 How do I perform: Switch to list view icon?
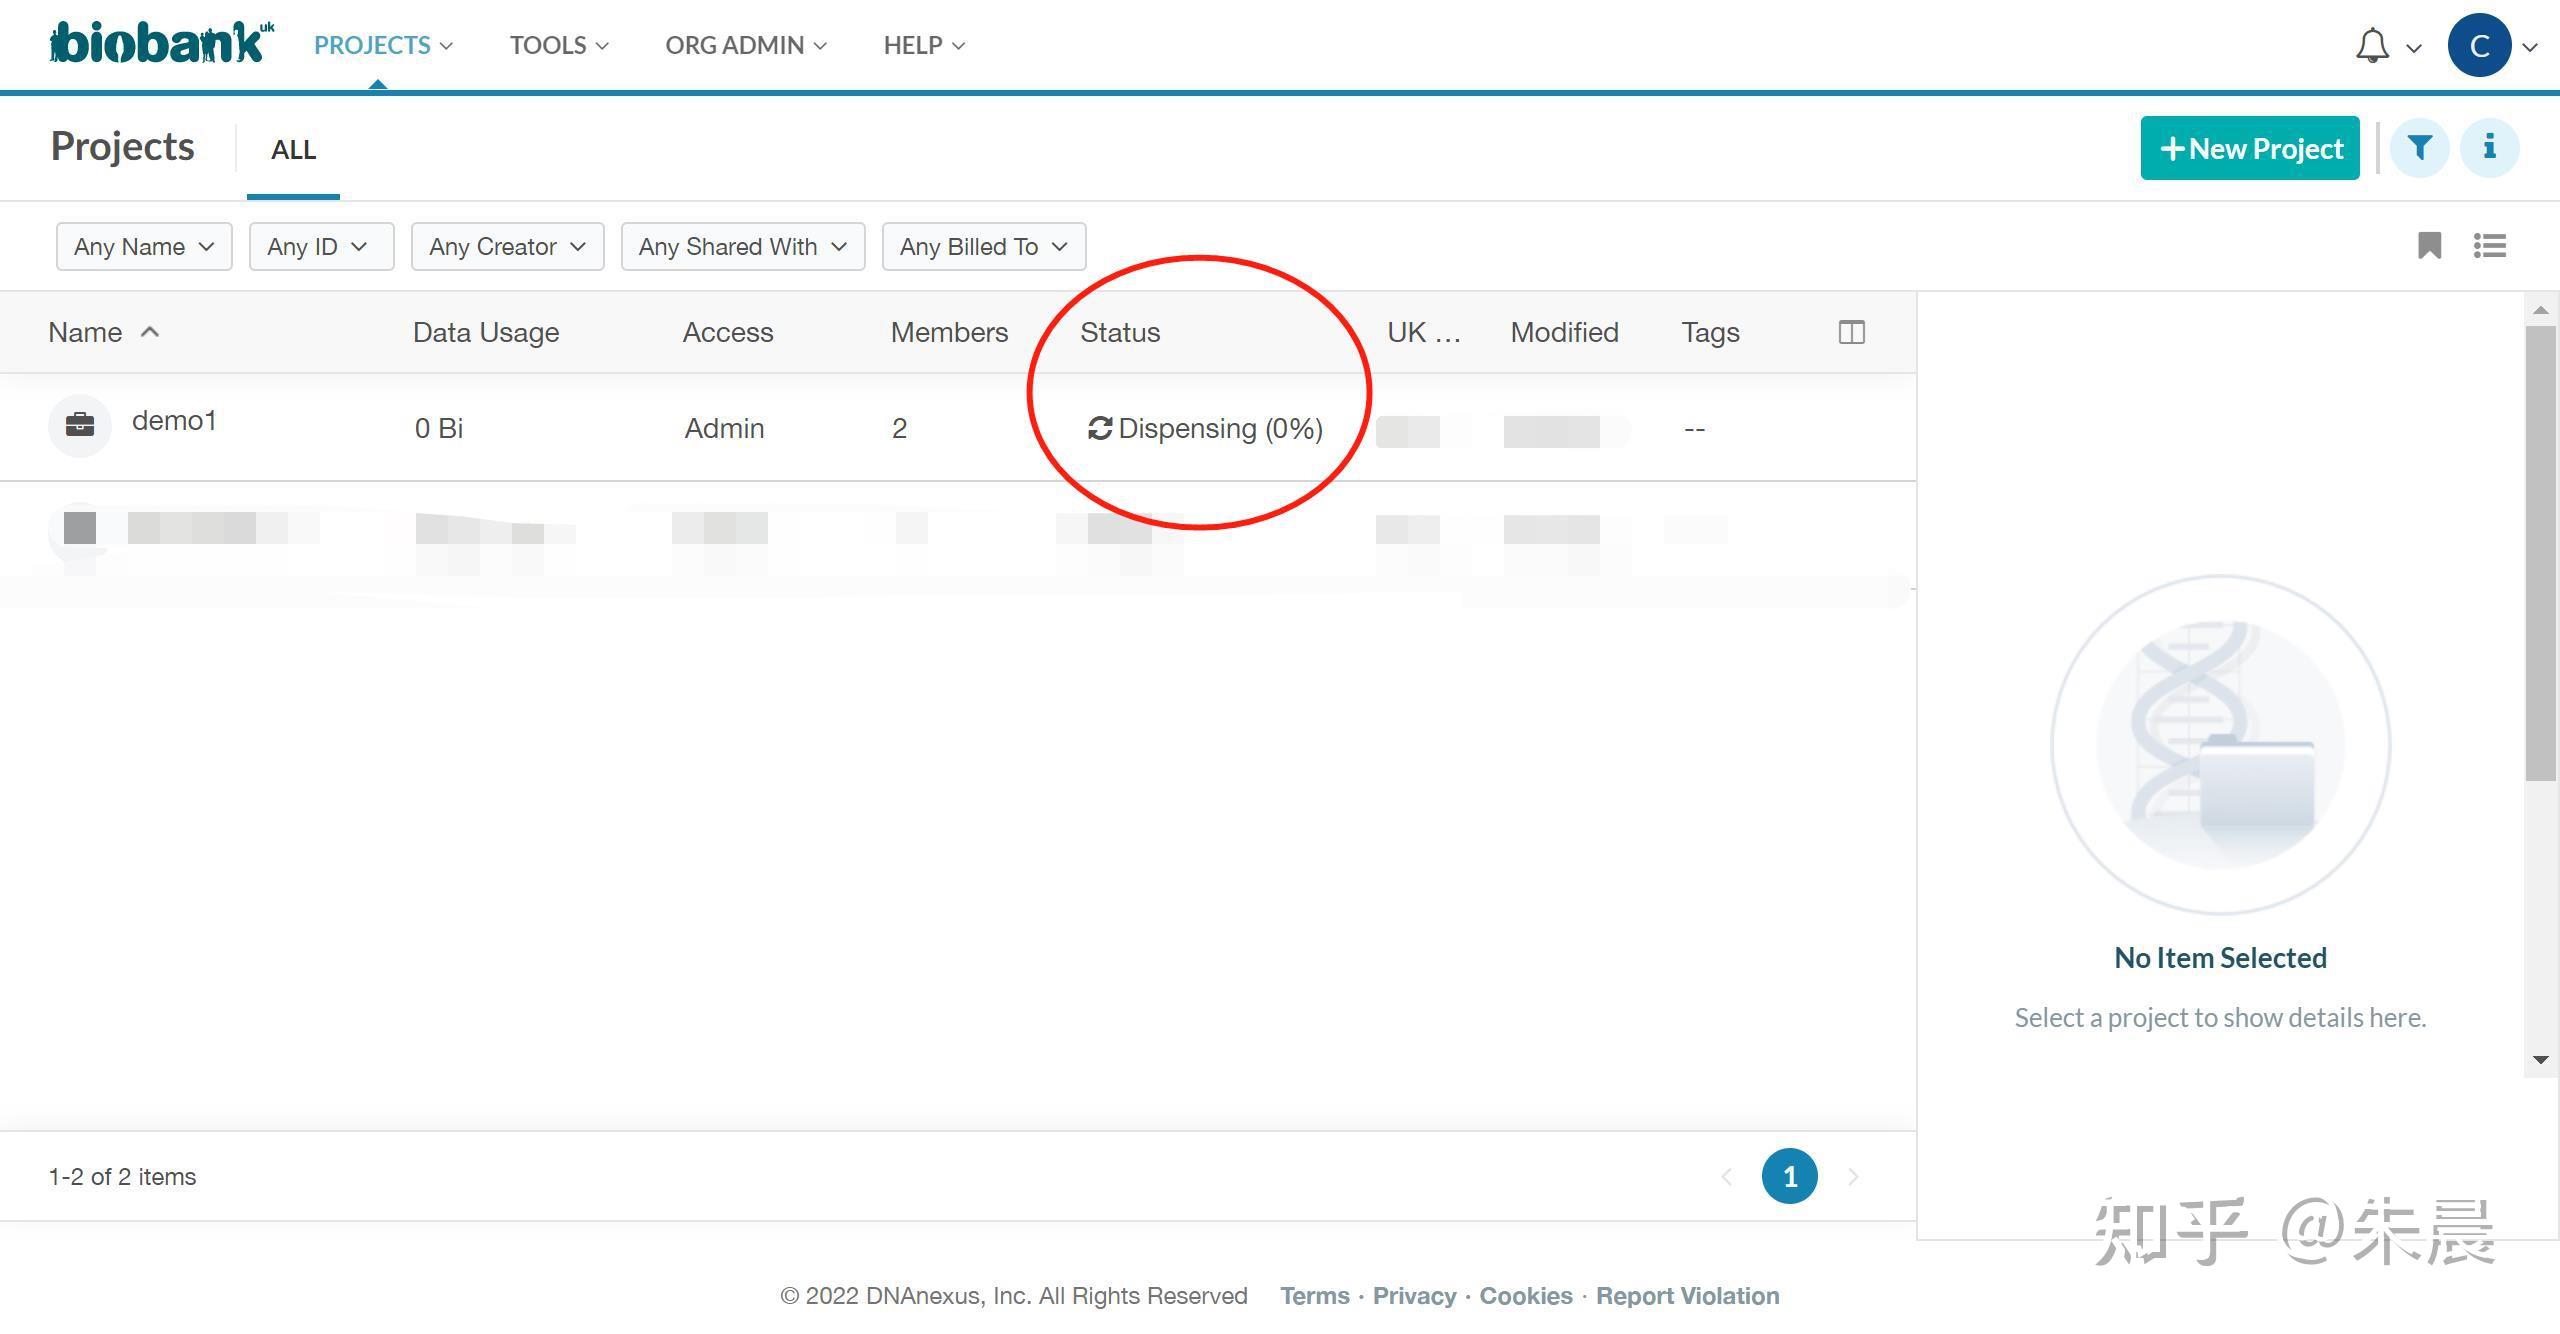pos(2489,245)
